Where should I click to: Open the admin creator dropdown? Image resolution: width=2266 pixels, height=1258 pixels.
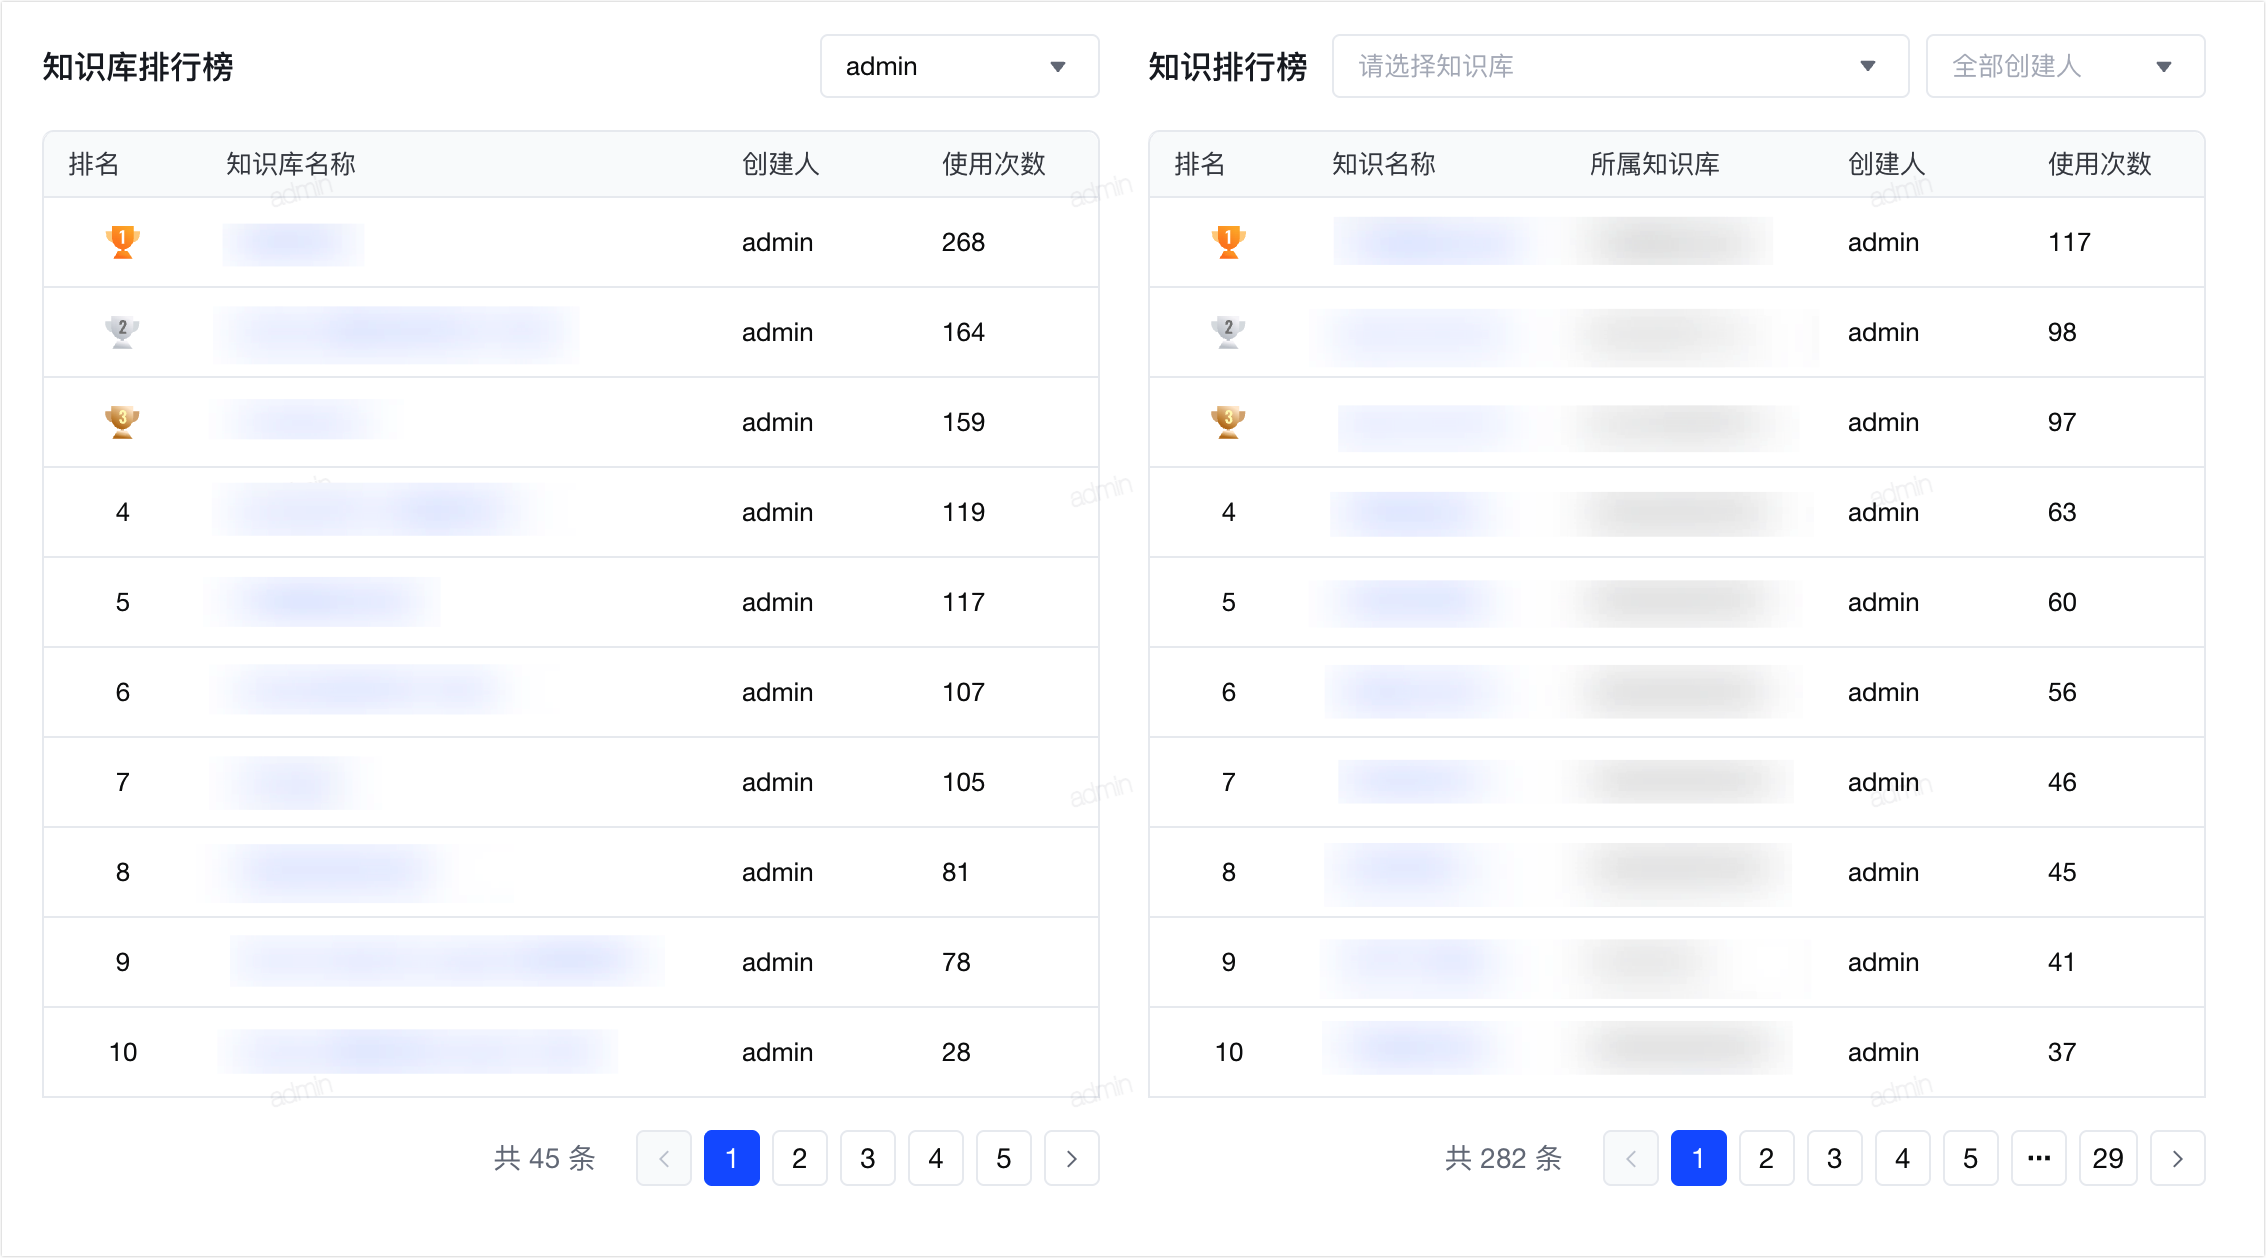(958, 66)
